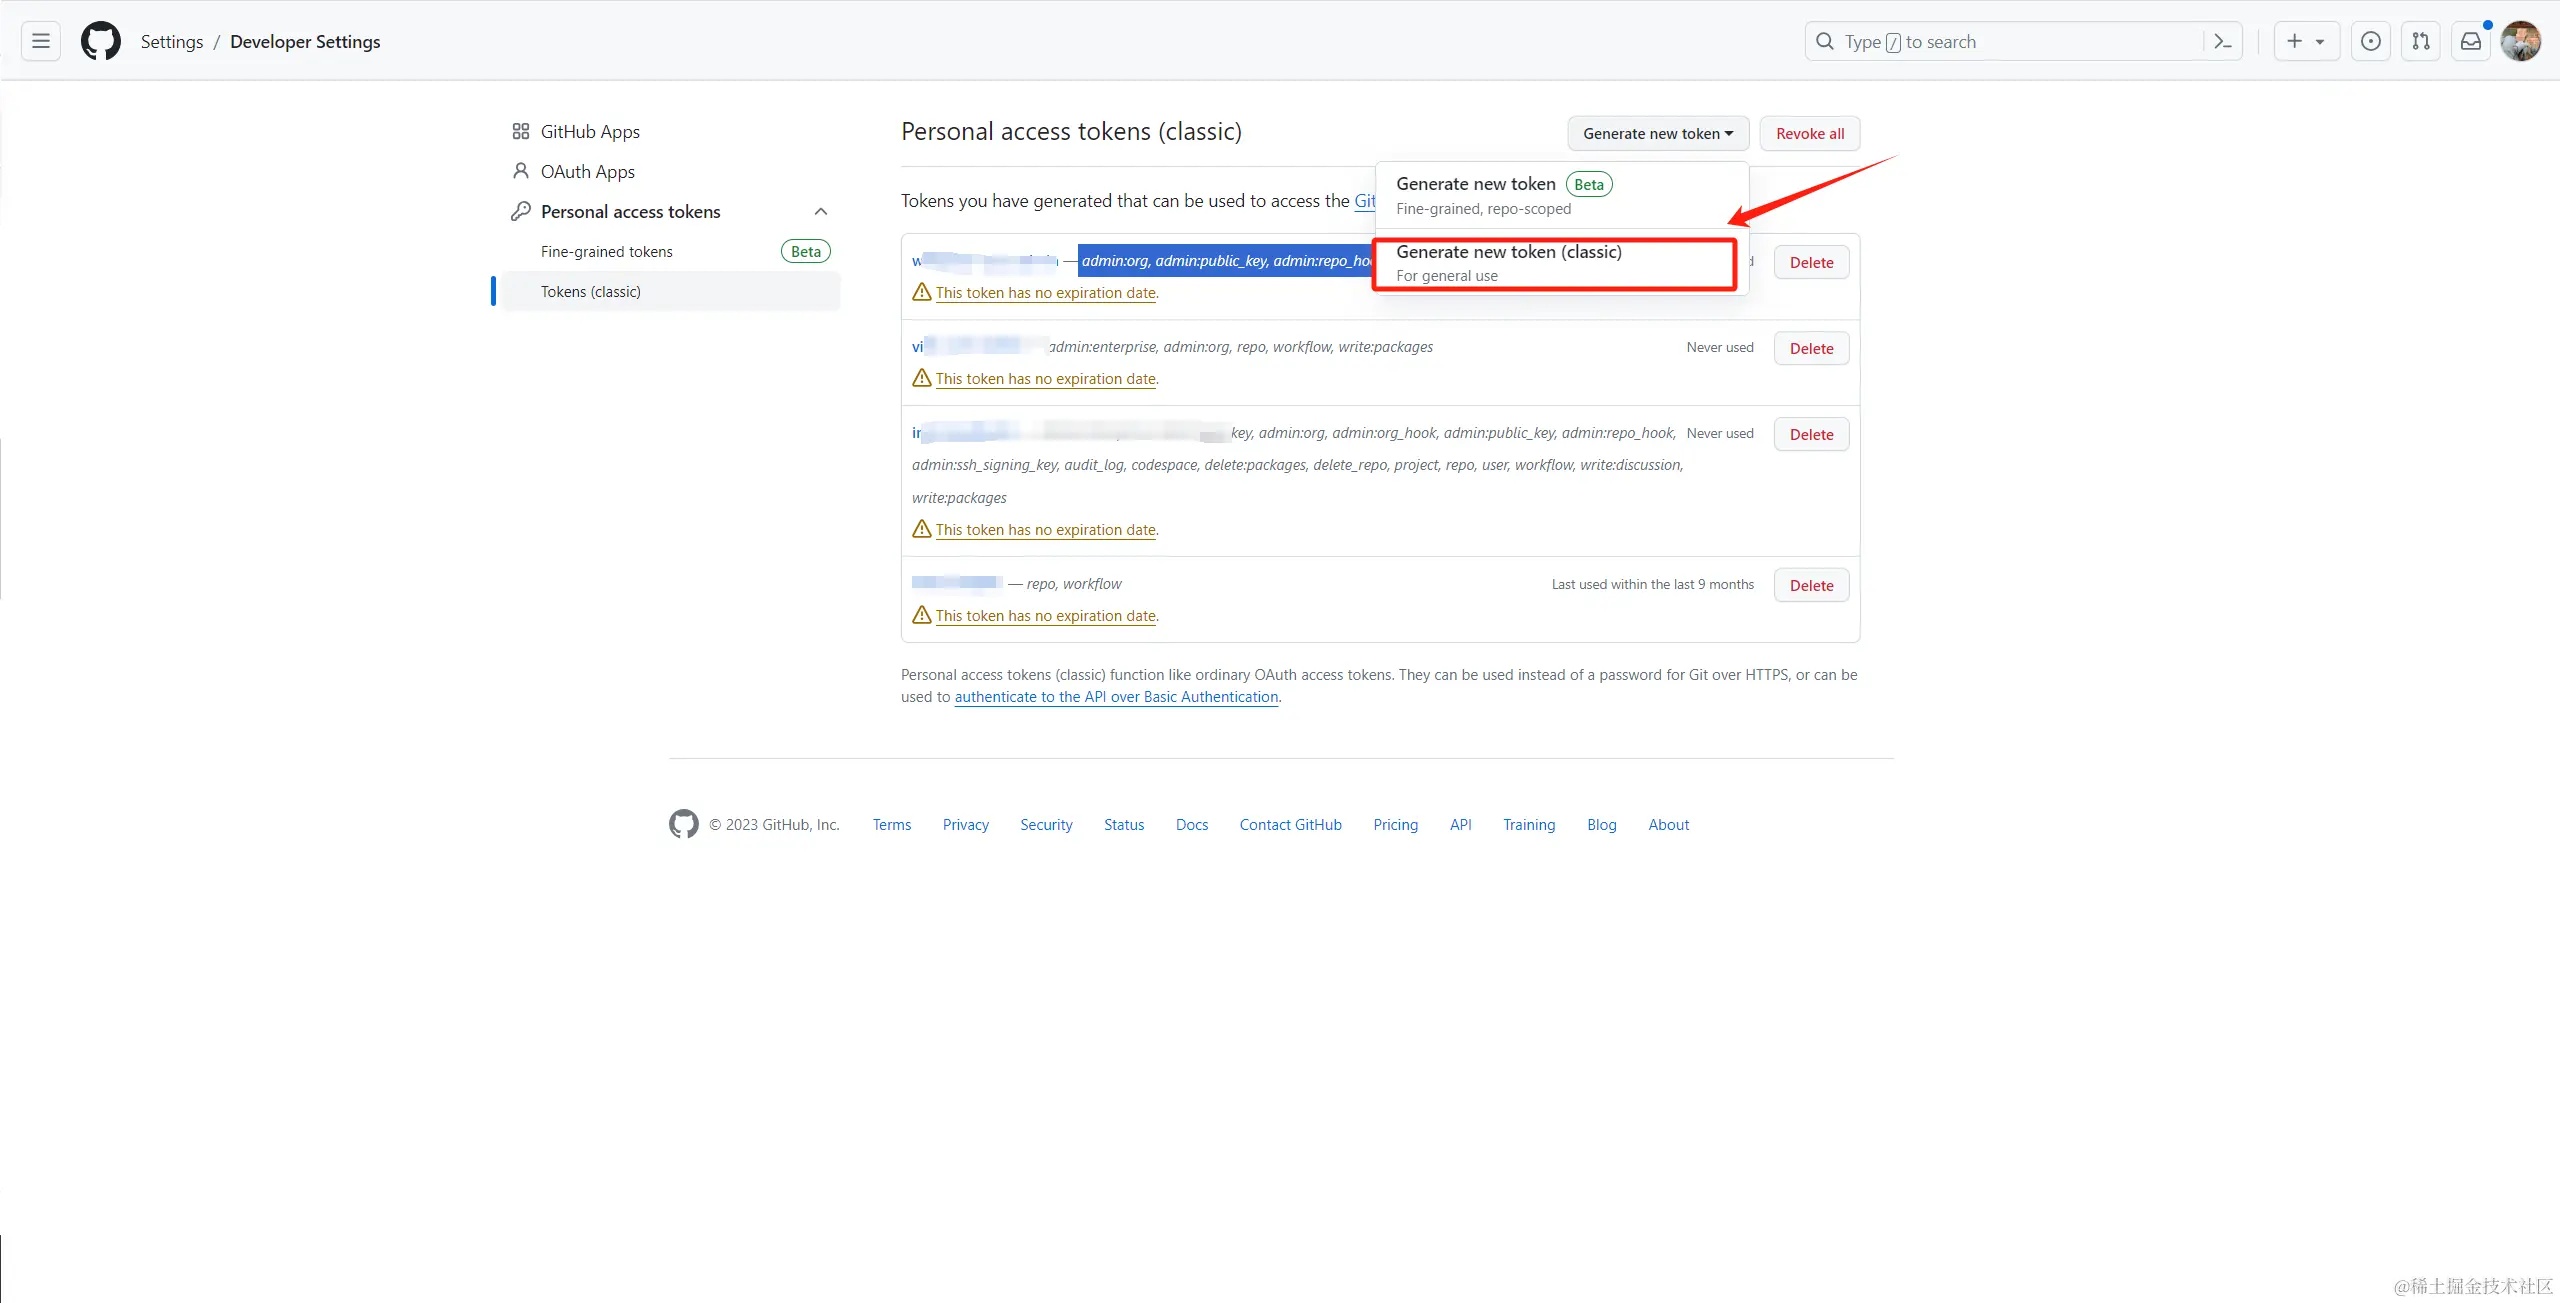
Task: Toggle the Generate new token dropdown button
Action: click(1657, 133)
